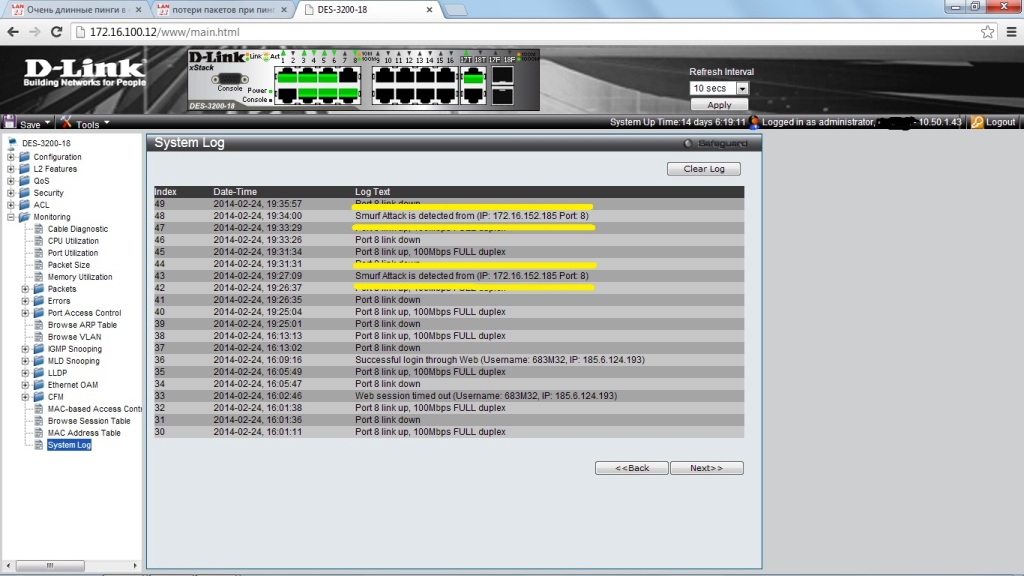Switch to the second forum browser tab
This screenshot has height=576, width=1024.
pos(223,10)
